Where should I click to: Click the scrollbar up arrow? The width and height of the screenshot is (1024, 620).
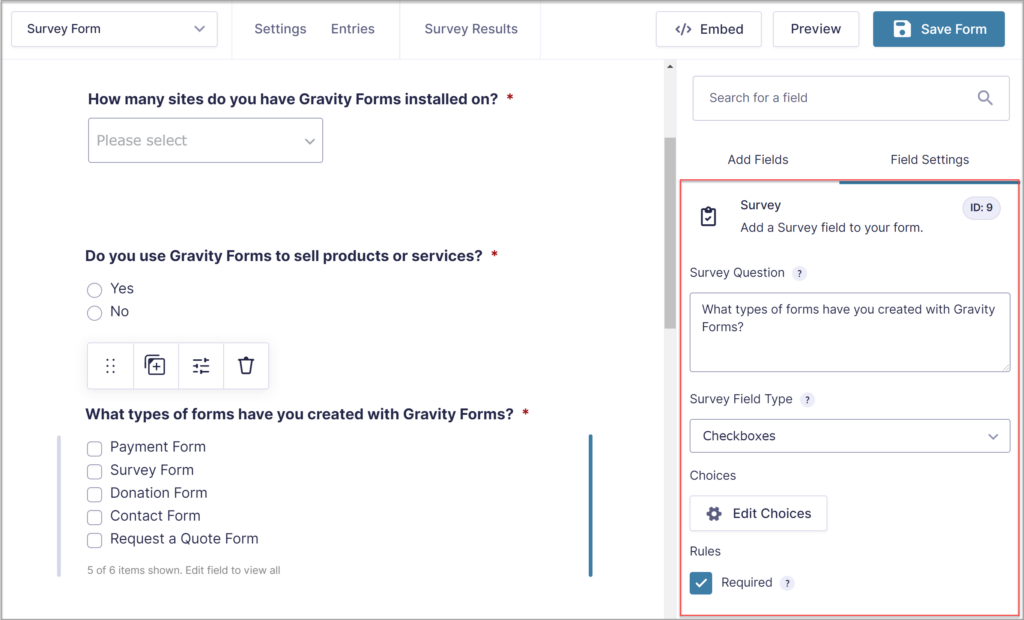[670, 66]
